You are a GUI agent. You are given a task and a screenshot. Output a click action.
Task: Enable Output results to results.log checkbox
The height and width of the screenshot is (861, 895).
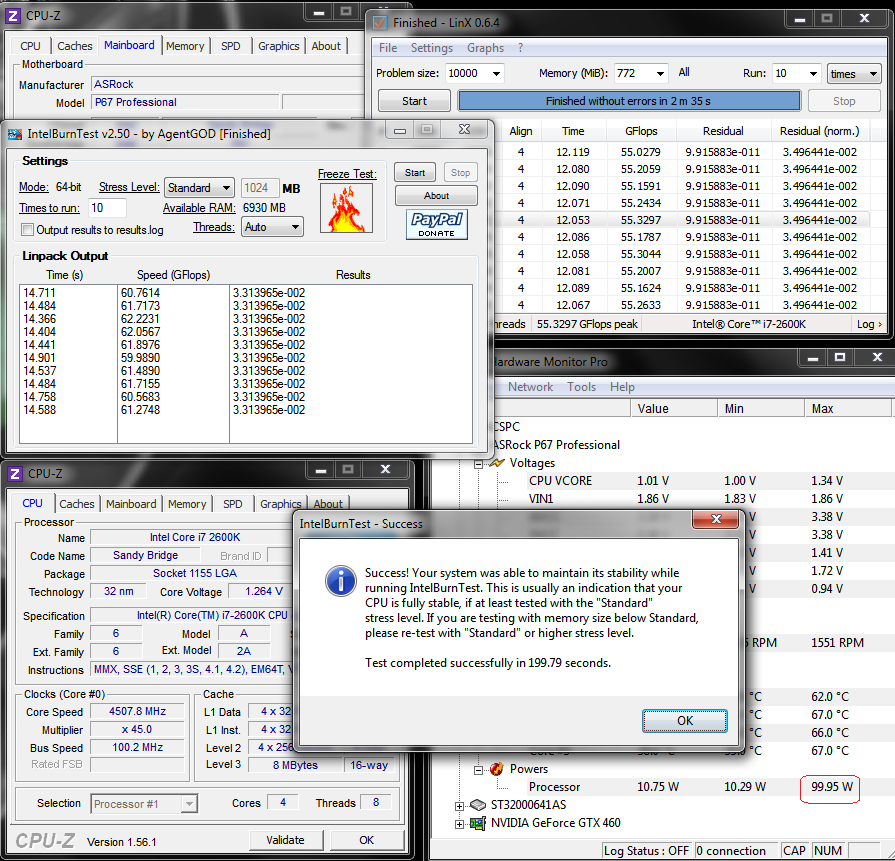click(x=28, y=230)
